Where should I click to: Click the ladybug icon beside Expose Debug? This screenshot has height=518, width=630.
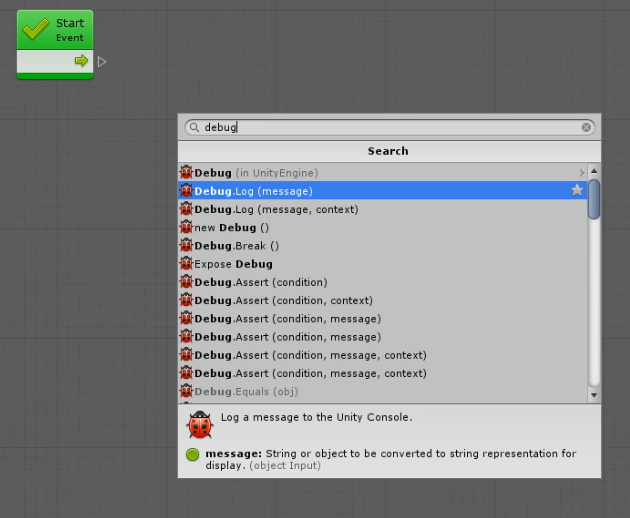tap(186, 264)
